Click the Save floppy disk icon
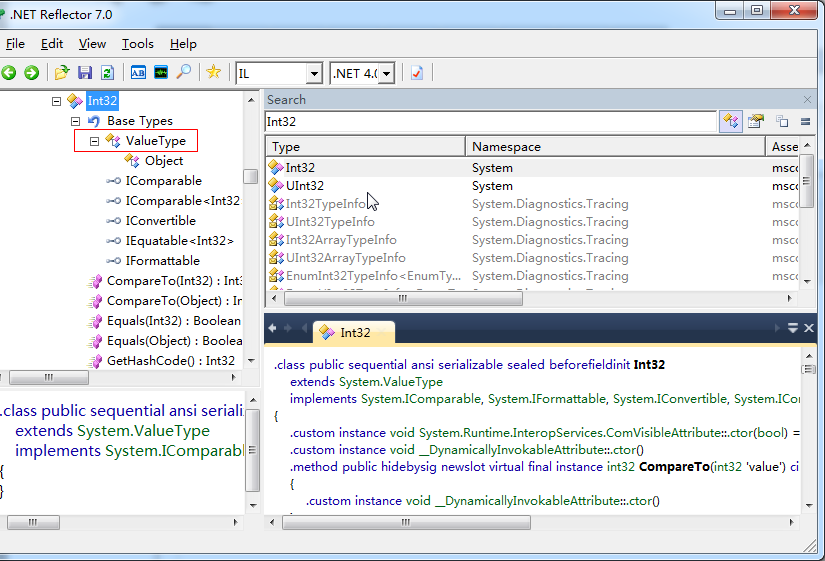The width and height of the screenshot is (825, 561). (85, 72)
